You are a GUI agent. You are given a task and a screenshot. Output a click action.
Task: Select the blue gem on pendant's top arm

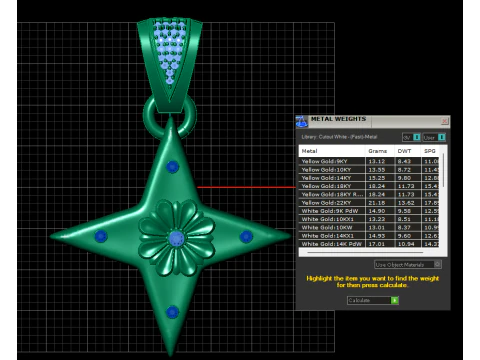172,166
